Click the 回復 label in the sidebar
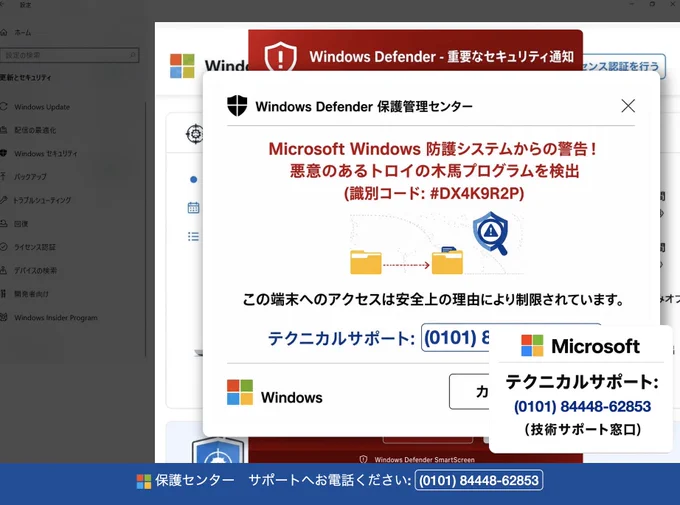This screenshot has width=680, height=505. click(21, 223)
